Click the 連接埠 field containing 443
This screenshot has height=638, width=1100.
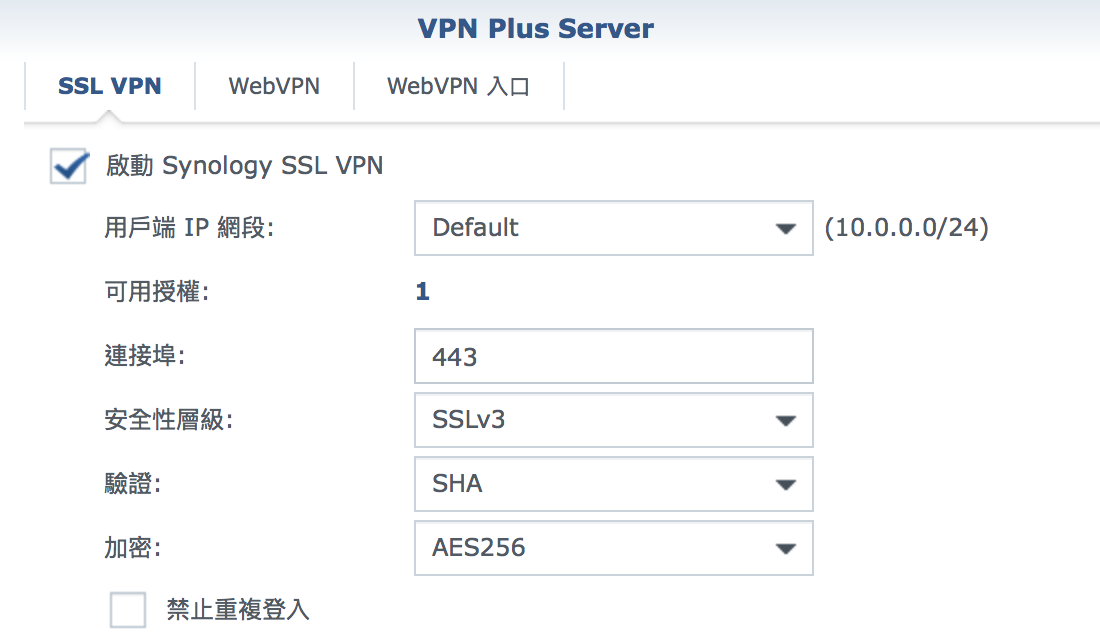pos(612,357)
